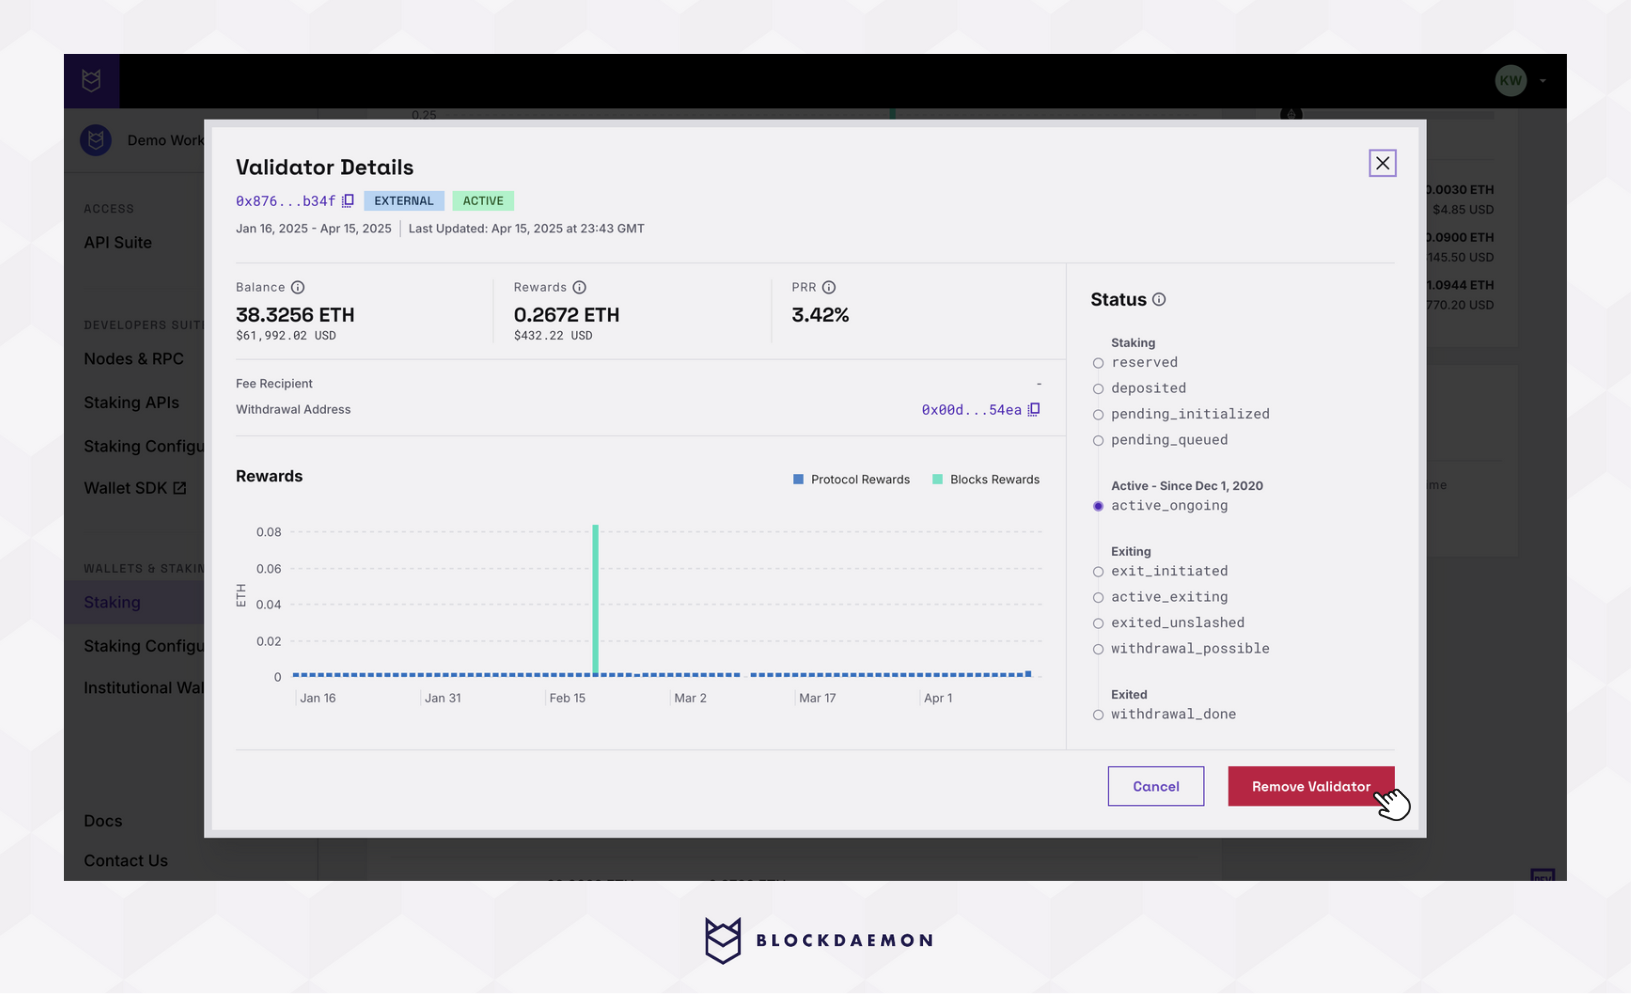Click the Cancel button
The height and width of the screenshot is (994, 1632).
tap(1155, 786)
